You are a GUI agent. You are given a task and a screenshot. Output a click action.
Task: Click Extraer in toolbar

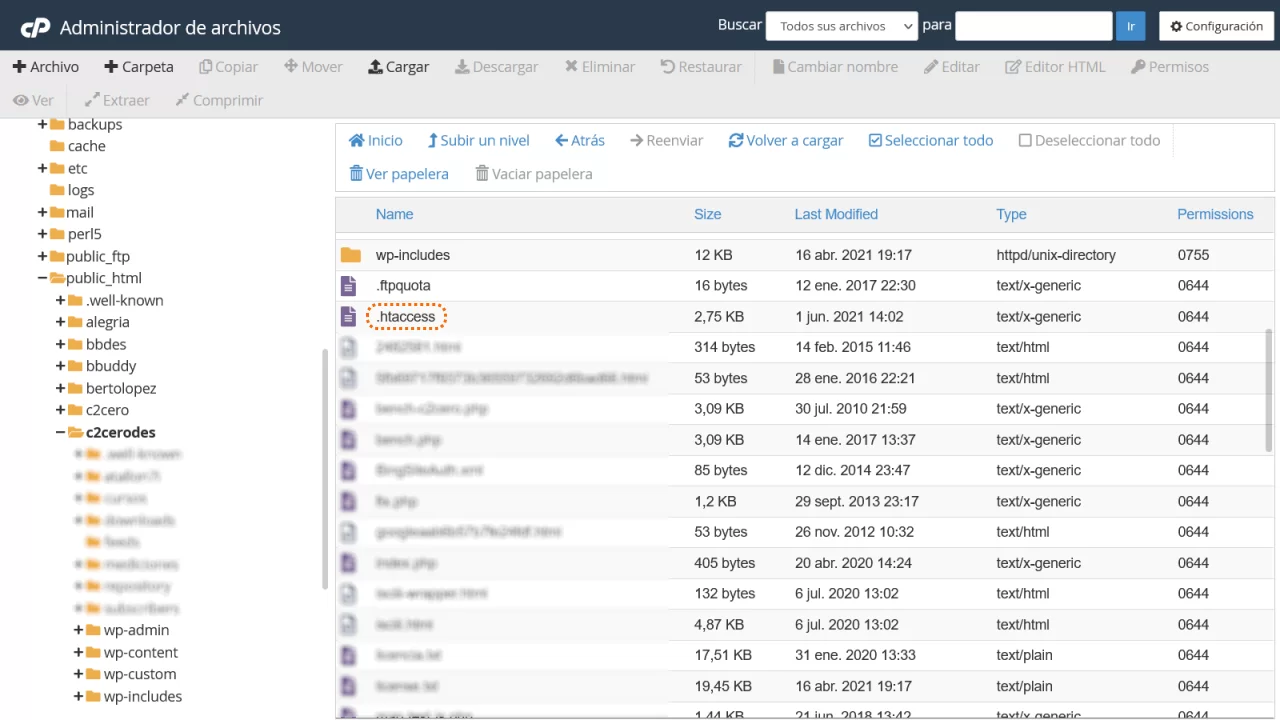click(117, 101)
